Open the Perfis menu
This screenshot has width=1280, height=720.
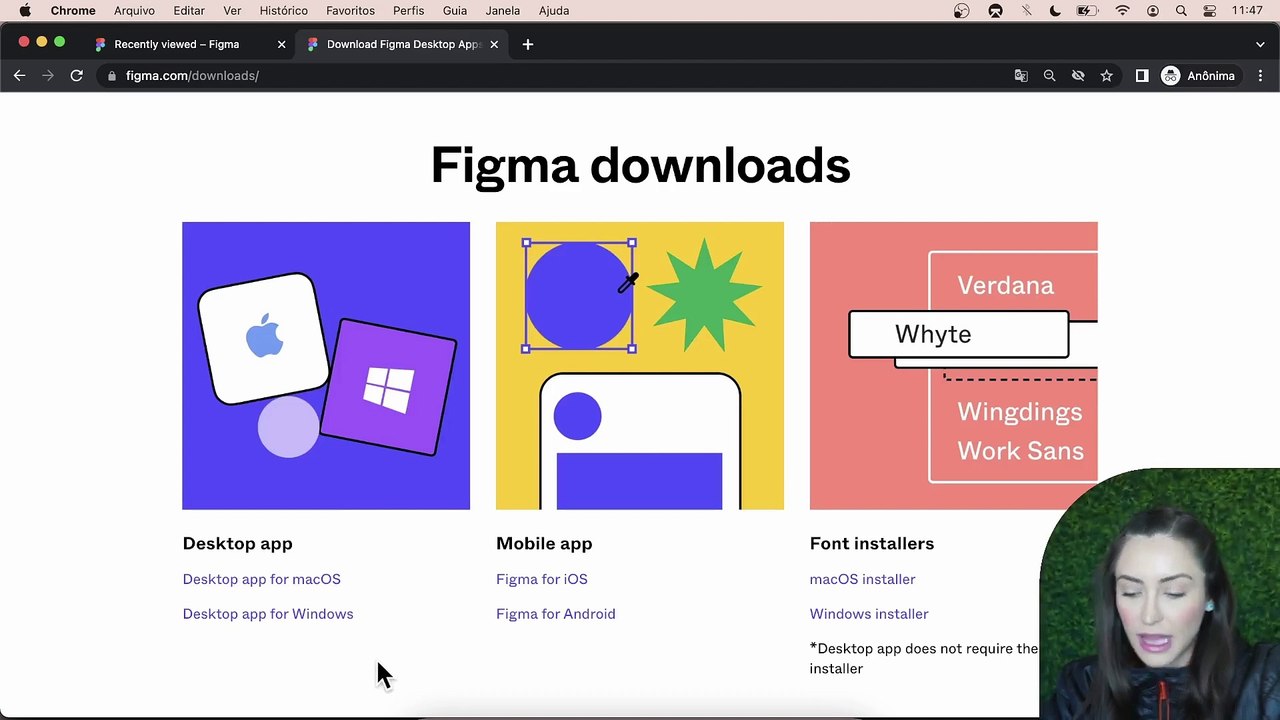click(x=408, y=11)
